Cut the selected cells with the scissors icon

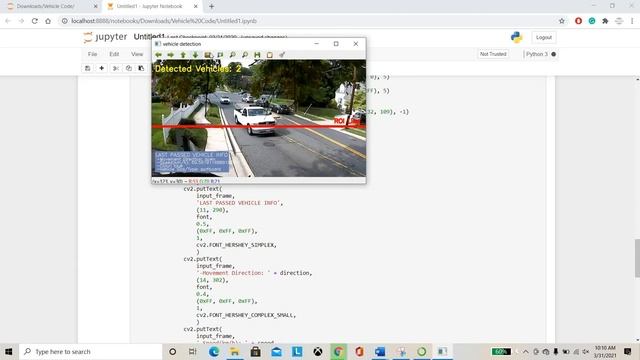click(116, 68)
